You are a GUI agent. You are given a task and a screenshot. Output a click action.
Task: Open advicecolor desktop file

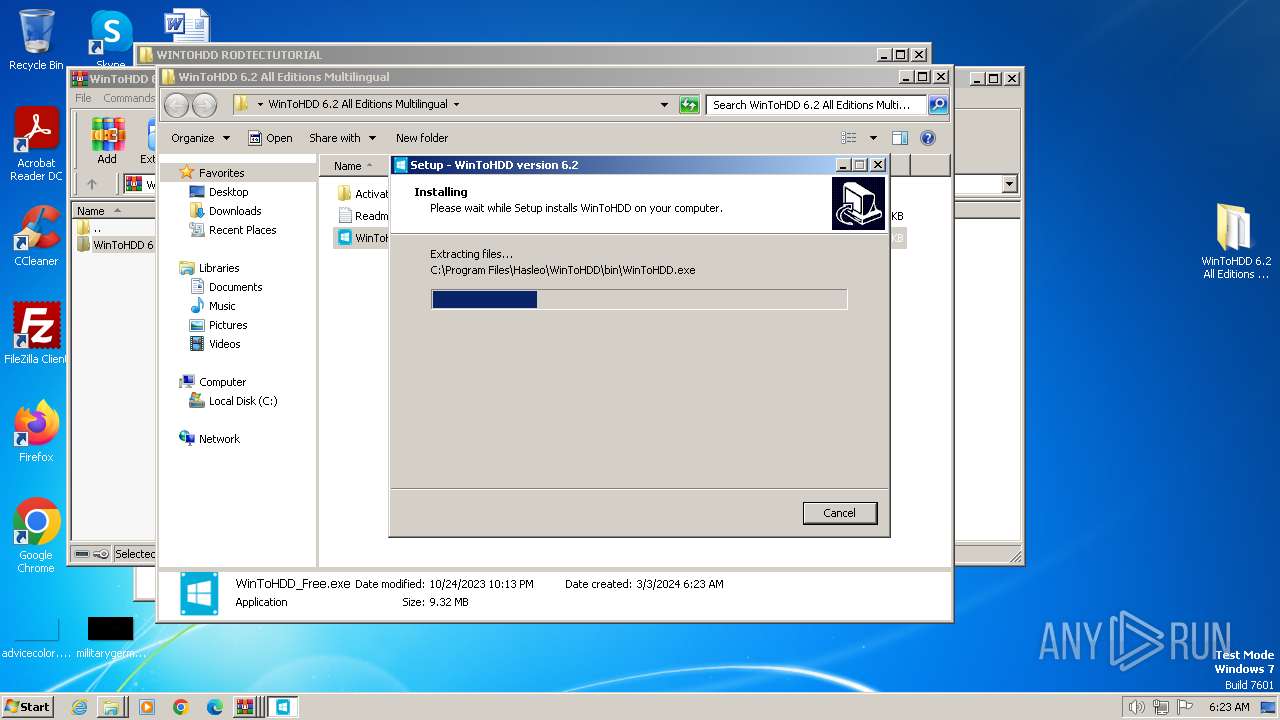pos(36,638)
